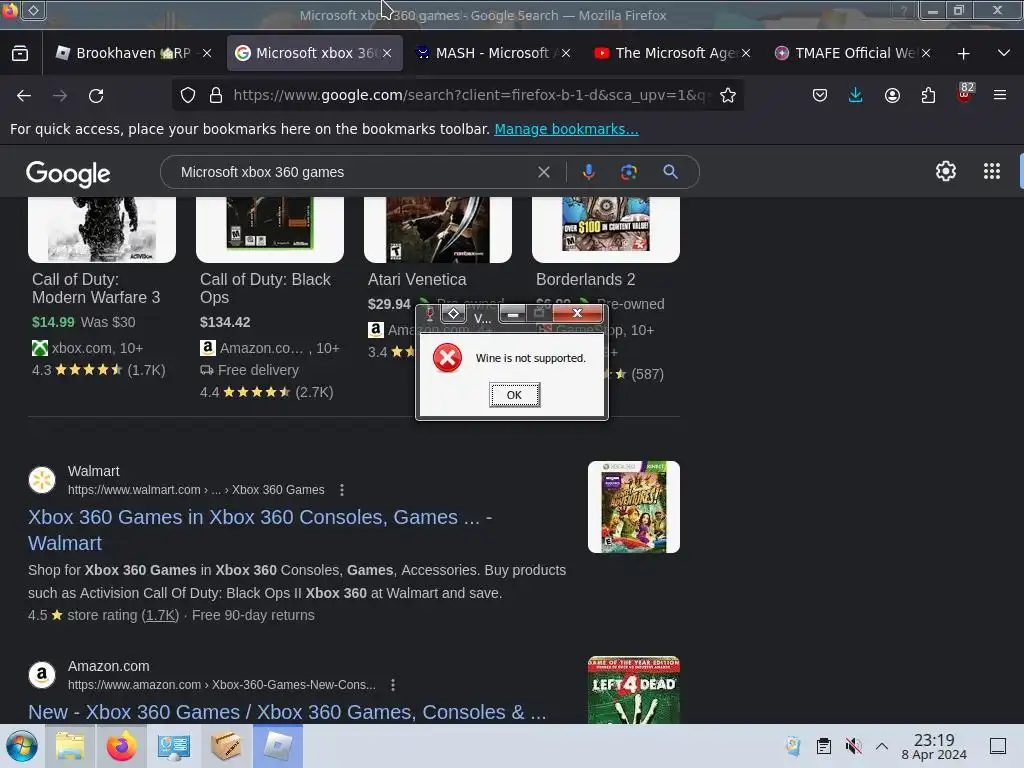
Task: Open Google quick settings gear
Action: [946, 172]
